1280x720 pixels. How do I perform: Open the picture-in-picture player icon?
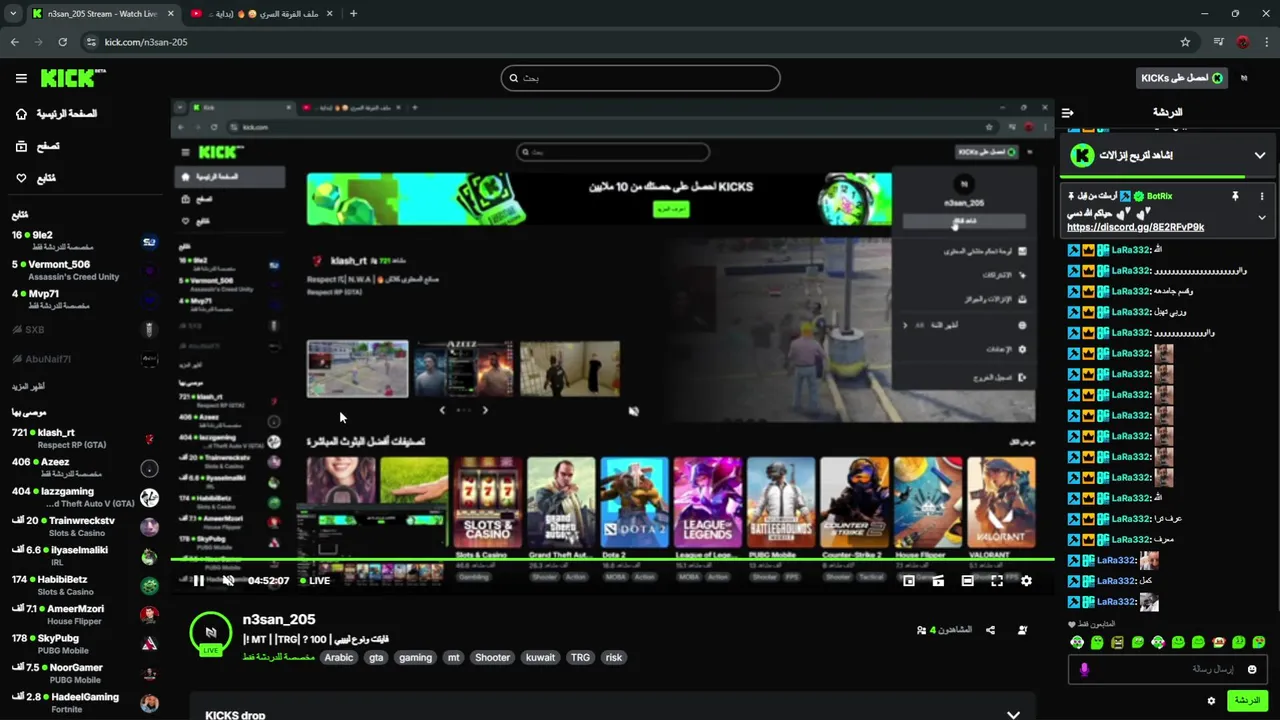click(909, 581)
